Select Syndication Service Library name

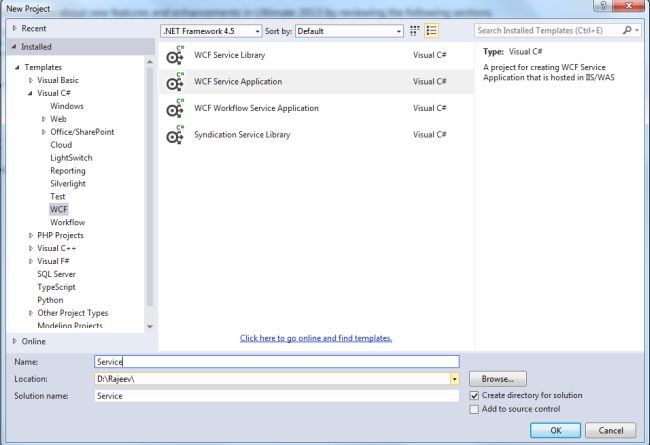point(242,135)
